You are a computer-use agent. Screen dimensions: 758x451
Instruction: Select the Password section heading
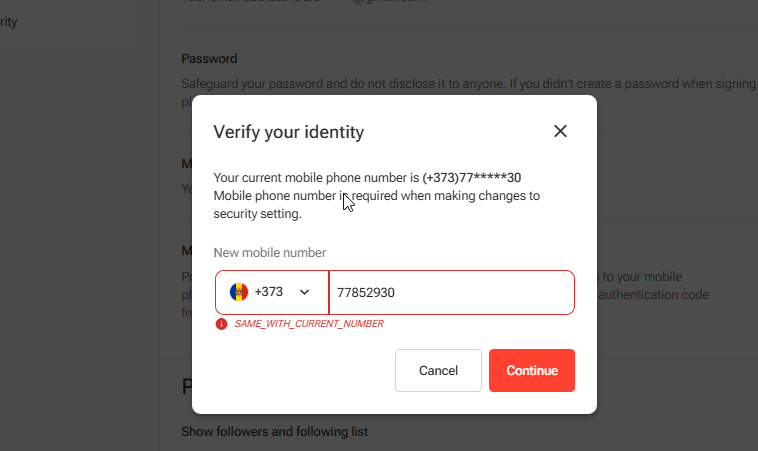pos(209,59)
